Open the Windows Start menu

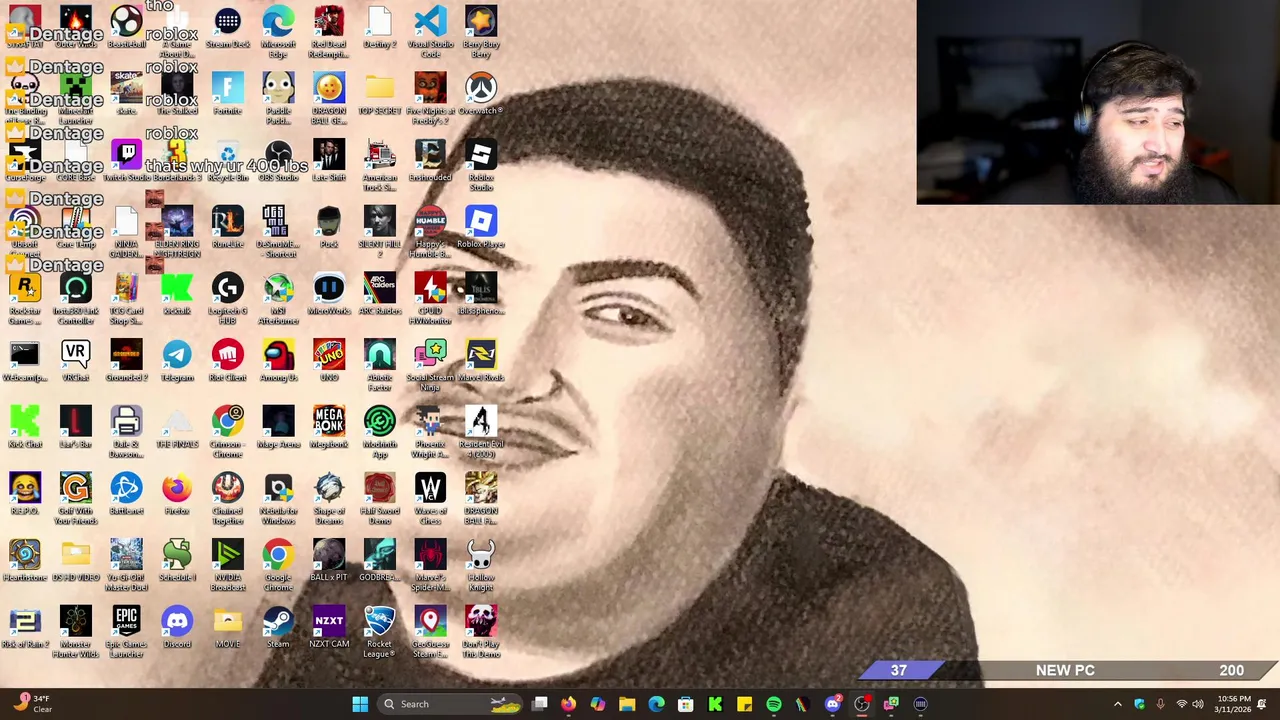(360, 704)
